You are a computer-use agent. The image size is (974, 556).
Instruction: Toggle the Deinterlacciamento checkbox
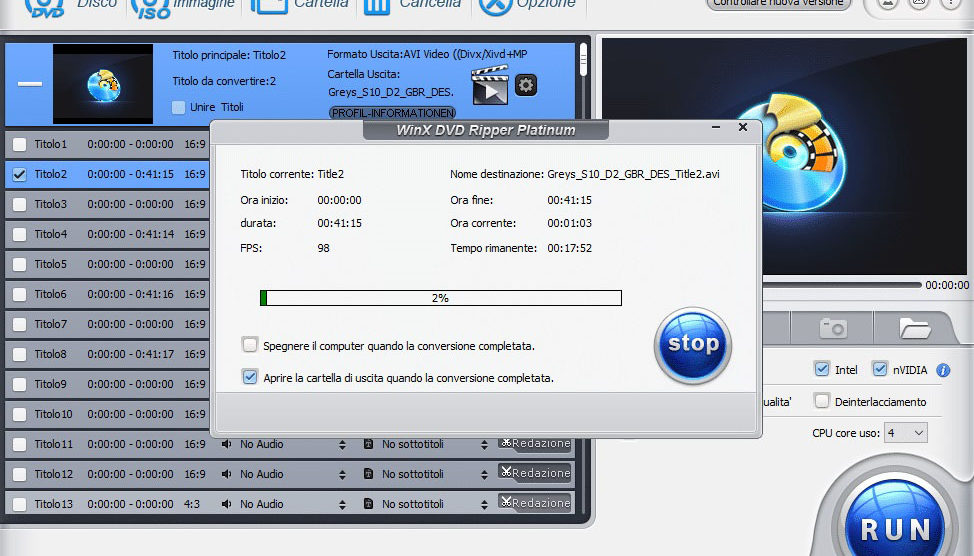coord(822,401)
